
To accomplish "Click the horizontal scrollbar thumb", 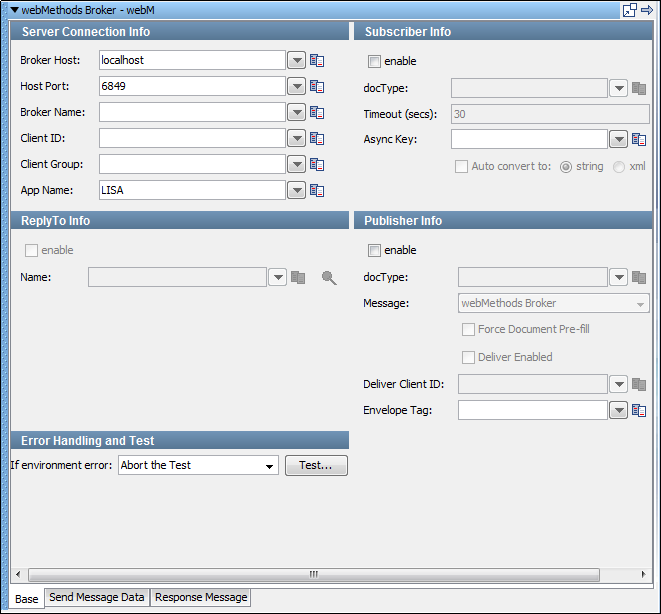I will coord(313,575).
